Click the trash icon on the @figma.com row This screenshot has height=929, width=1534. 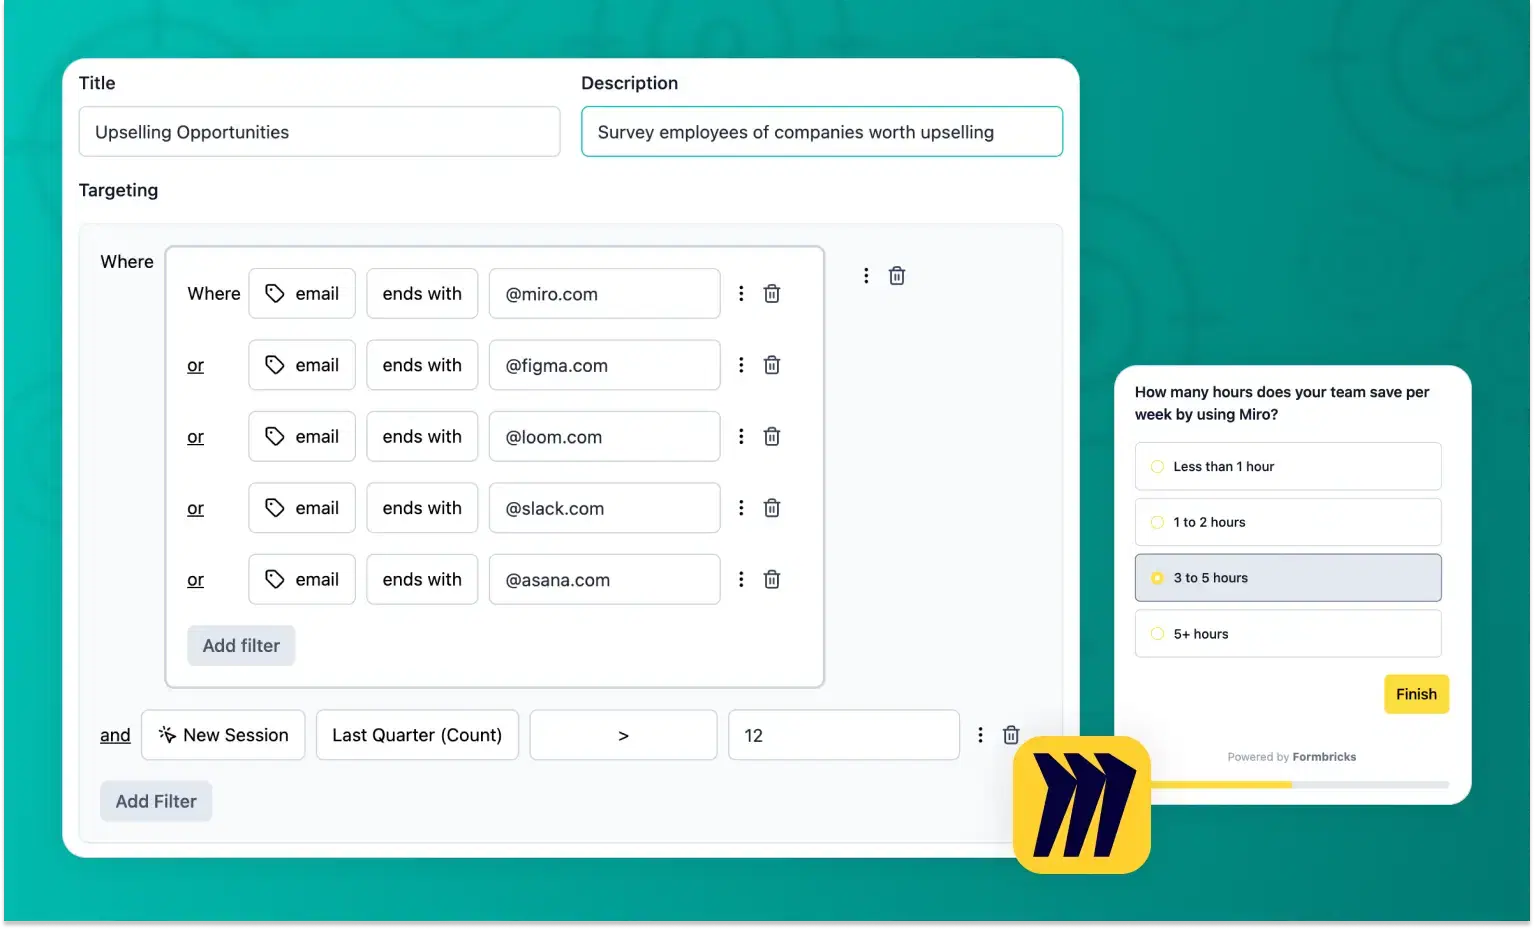pos(771,364)
